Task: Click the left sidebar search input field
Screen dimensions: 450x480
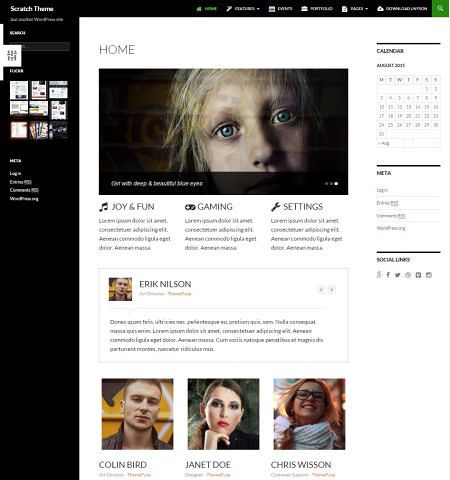Action: (40, 46)
